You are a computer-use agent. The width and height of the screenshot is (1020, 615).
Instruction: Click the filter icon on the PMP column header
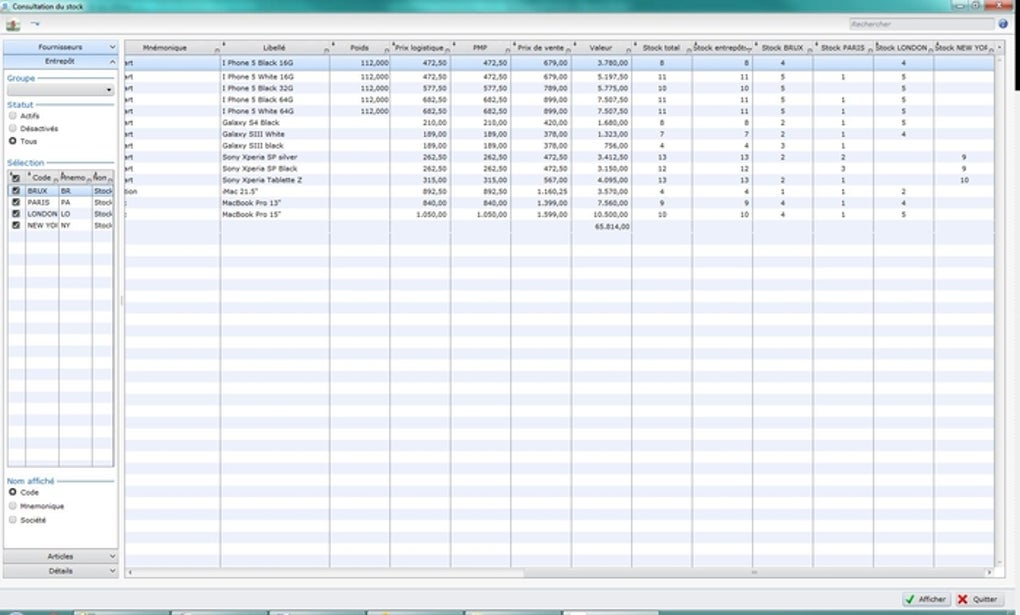pyautogui.click(x=508, y=48)
